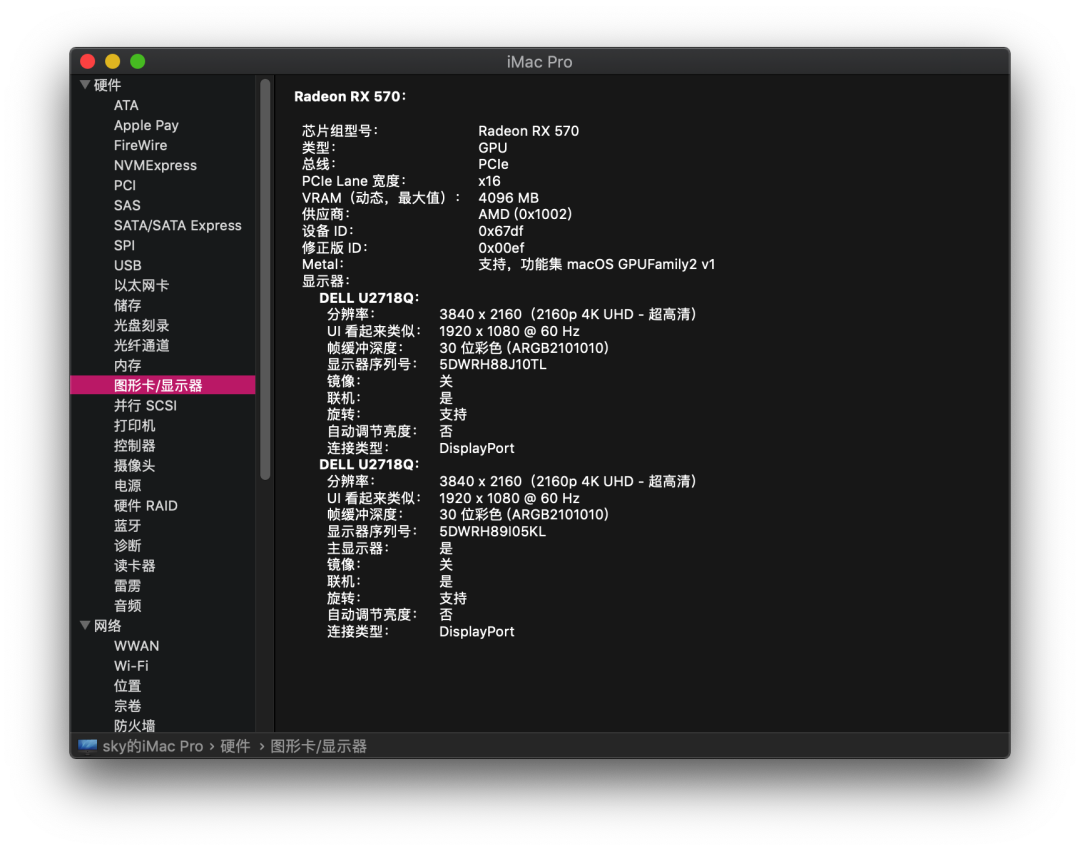This screenshot has height=851, width=1080.
Task: Select 以太网卡 in the sidebar
Action: tap(141, 285)
